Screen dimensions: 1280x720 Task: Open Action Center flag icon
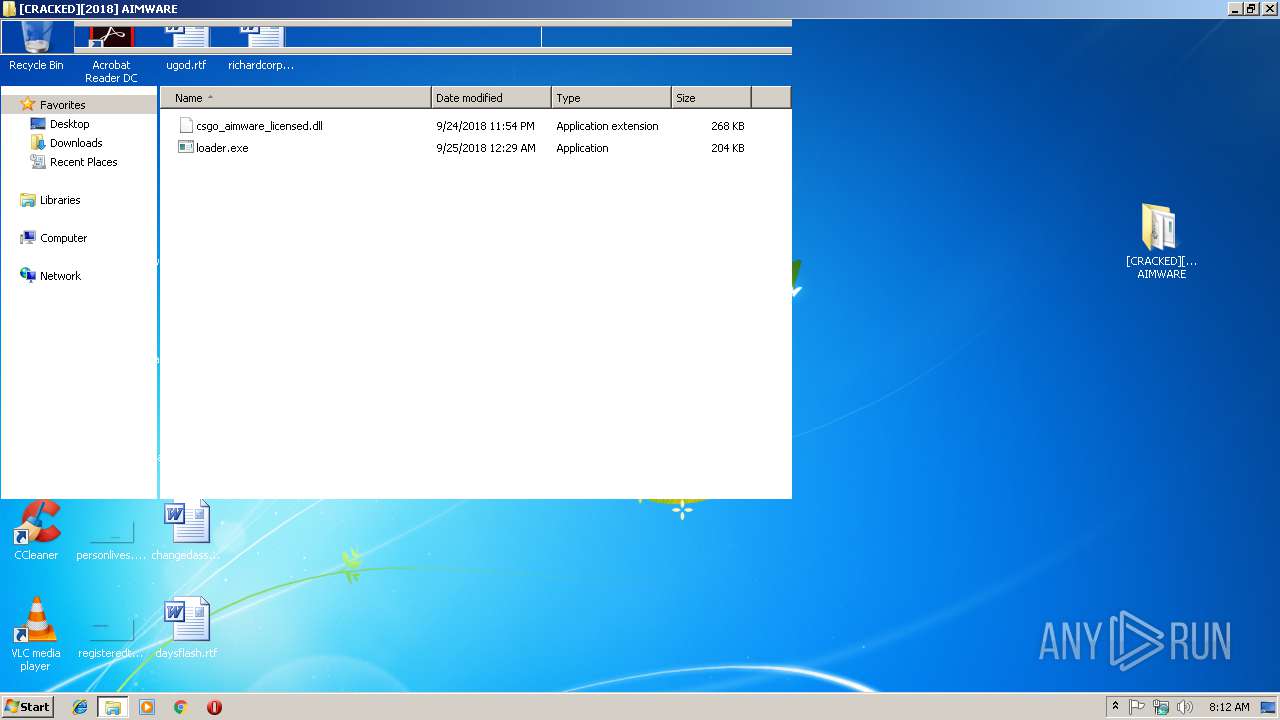coord(1137,707)
